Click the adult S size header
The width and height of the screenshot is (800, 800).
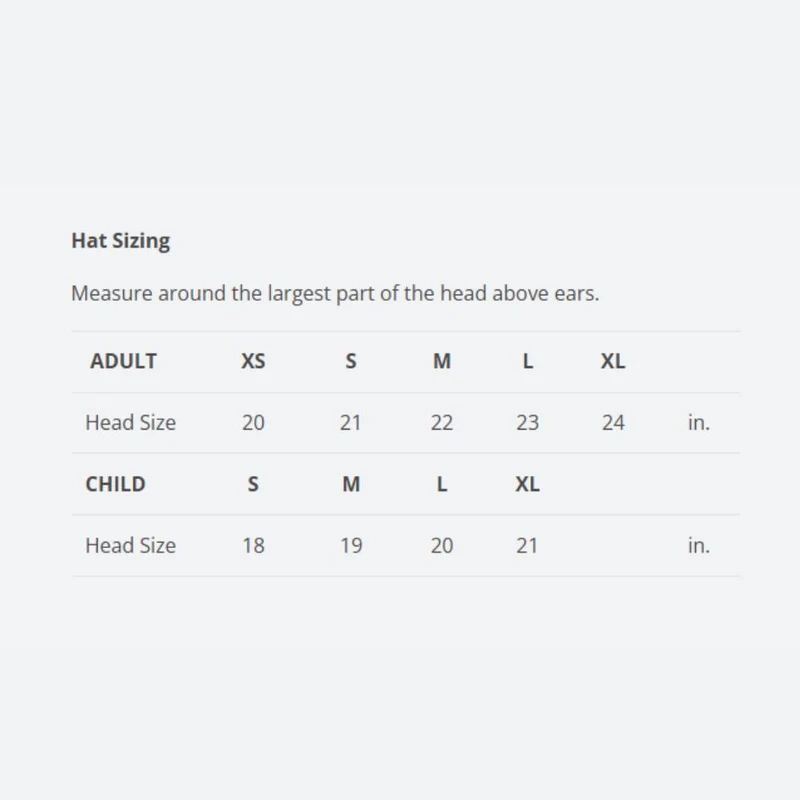pos(351,361)
